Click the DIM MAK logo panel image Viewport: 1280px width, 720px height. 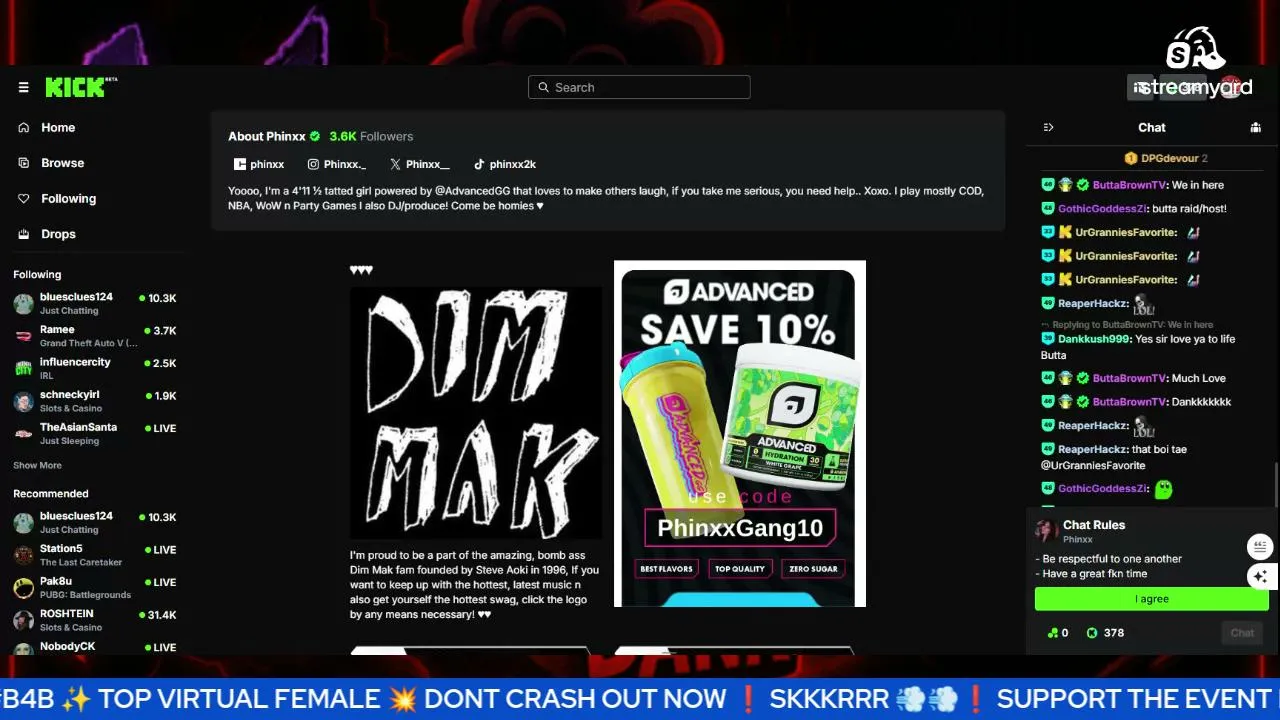coord(475,413)
